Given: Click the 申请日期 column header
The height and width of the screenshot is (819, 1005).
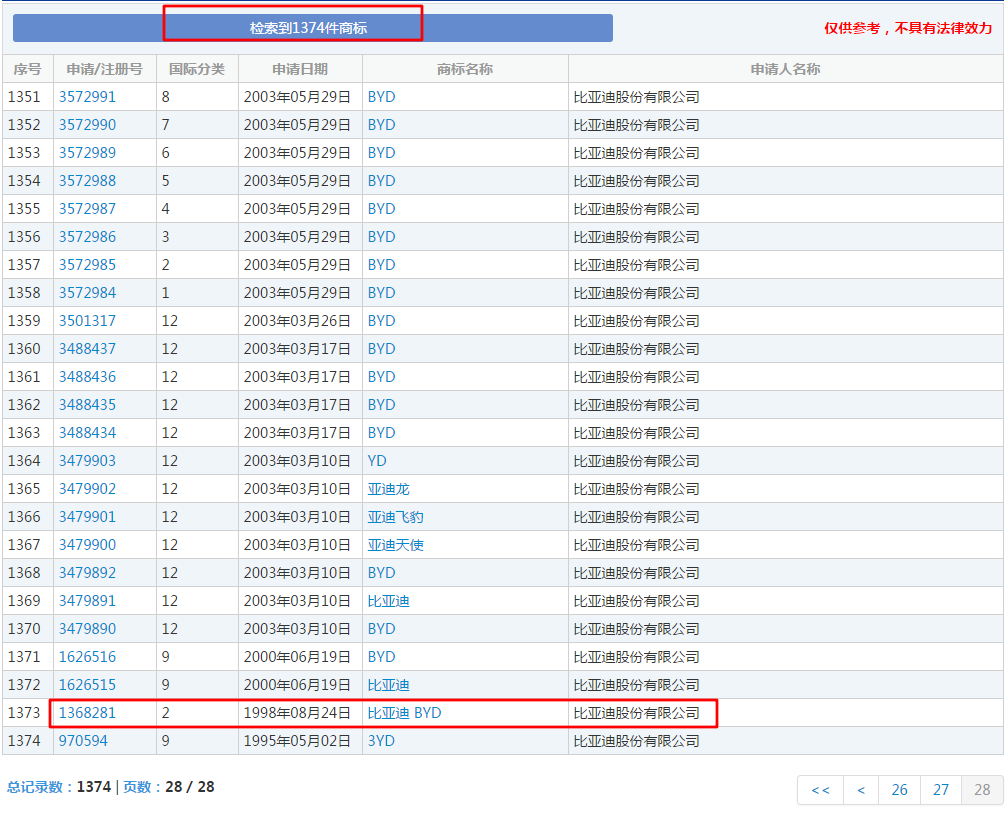Looking at the screenshot, I should tap(300, 69).
